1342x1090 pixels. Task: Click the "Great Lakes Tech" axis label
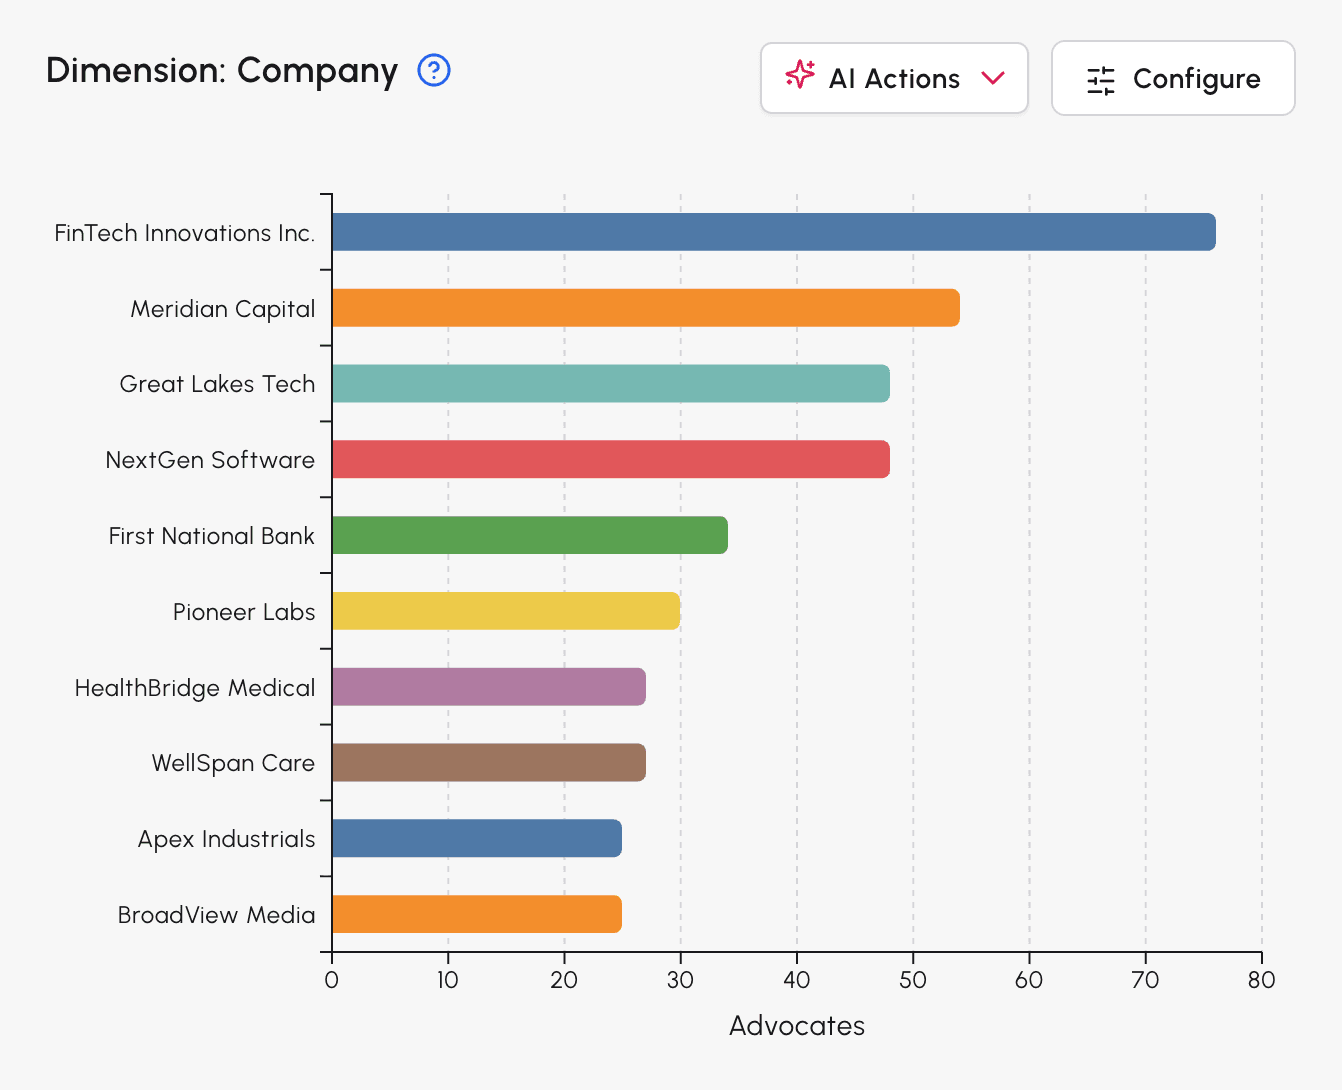click(x=217, y=384)
